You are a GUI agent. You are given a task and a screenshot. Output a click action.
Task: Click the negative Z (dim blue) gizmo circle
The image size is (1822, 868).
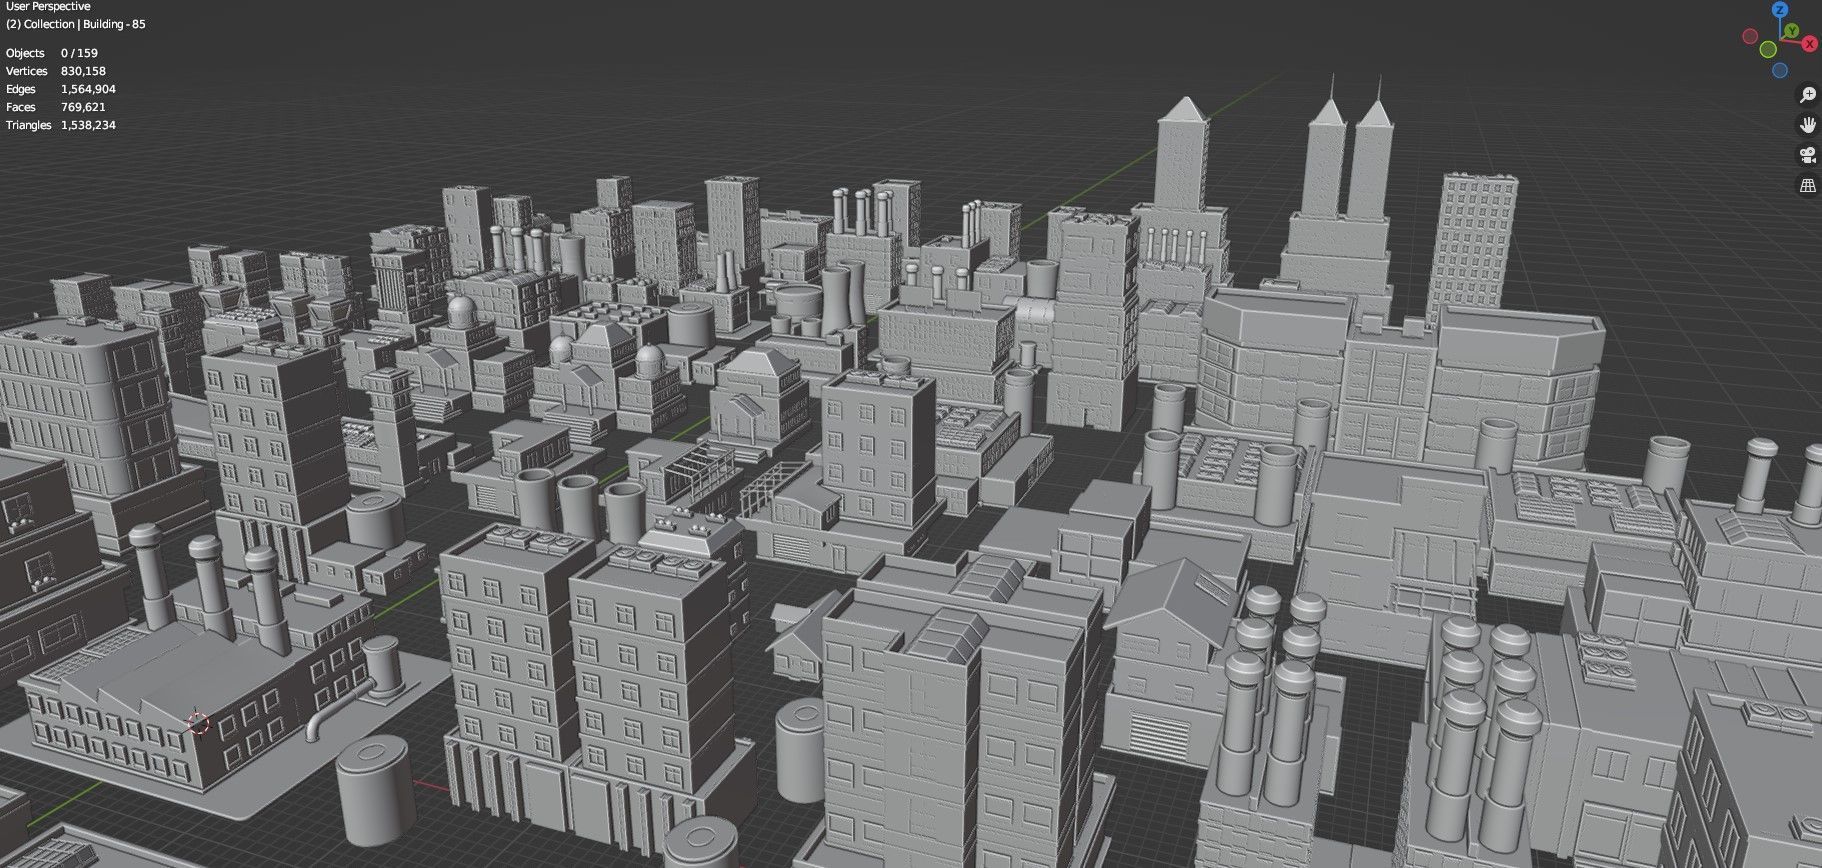point(1780,70)
